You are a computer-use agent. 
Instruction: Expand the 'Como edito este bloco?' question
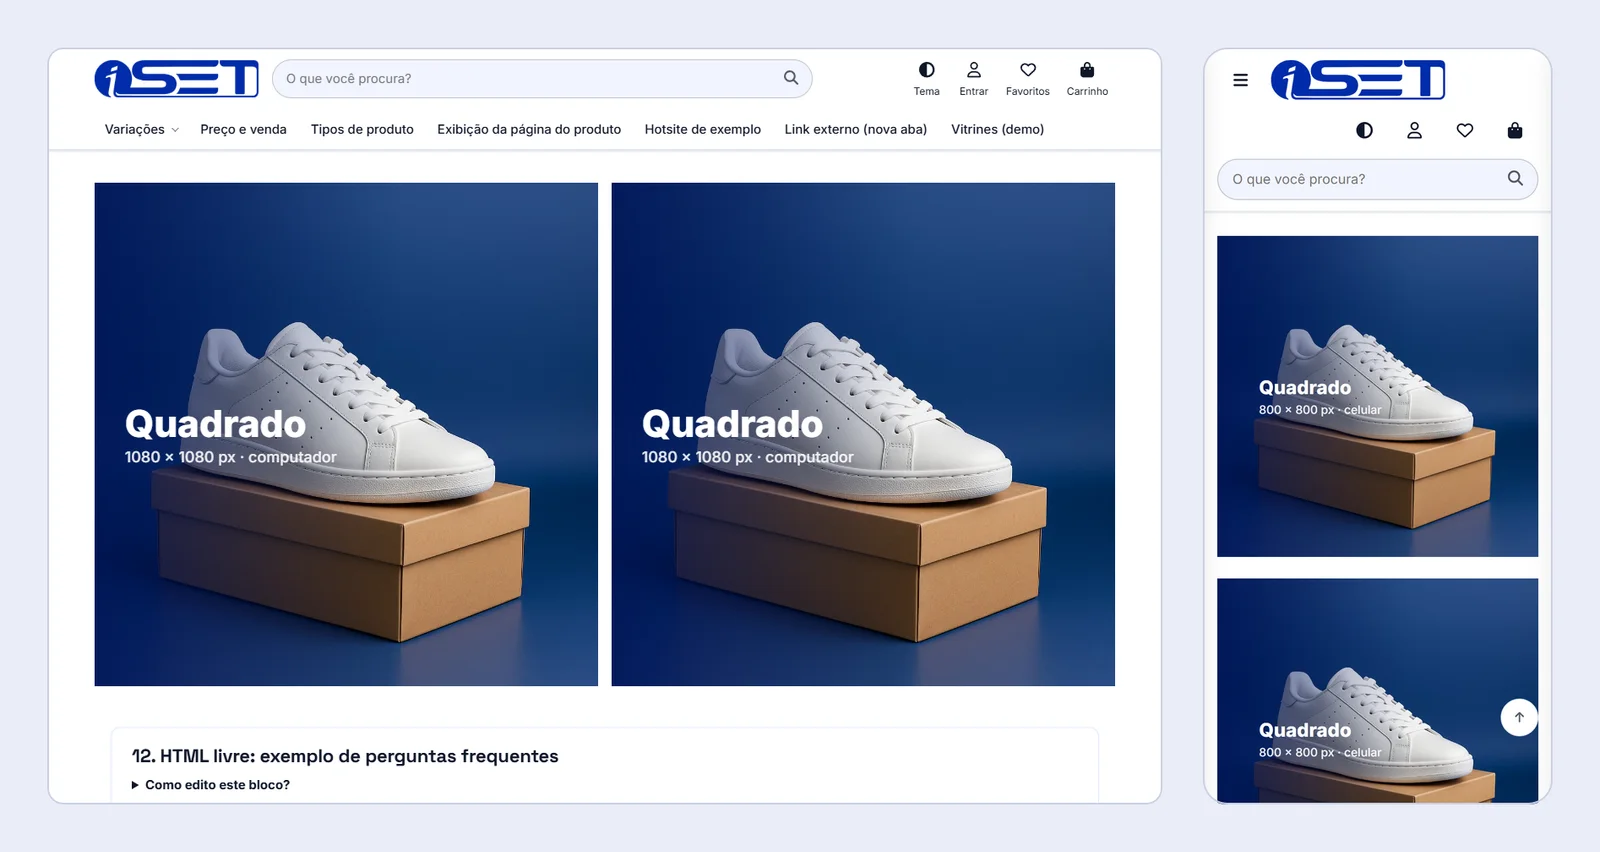pyautogui.click(x=211, y=785)
